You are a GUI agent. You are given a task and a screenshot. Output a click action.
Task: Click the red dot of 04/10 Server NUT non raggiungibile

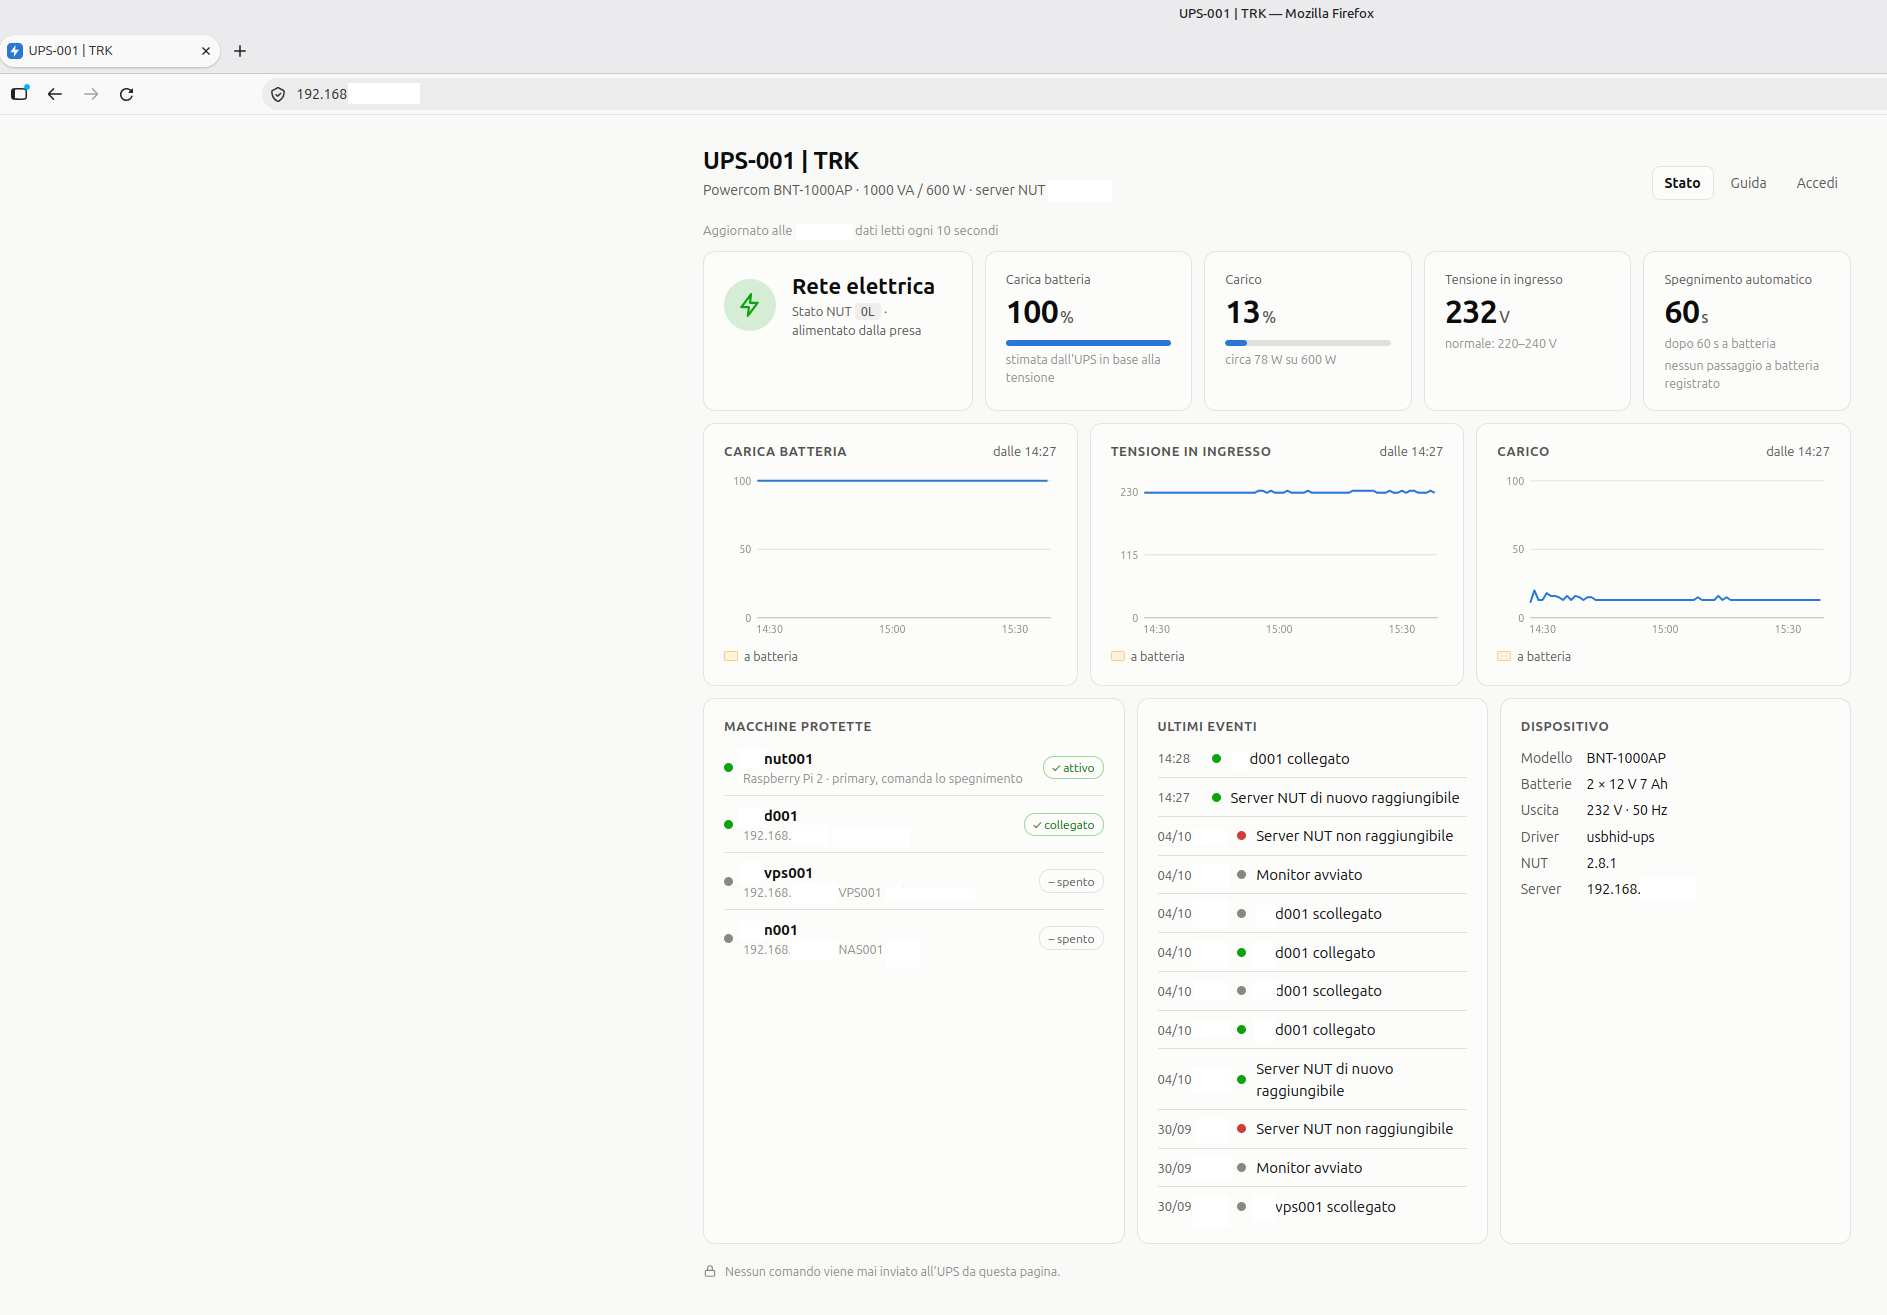coord(1241,836)
